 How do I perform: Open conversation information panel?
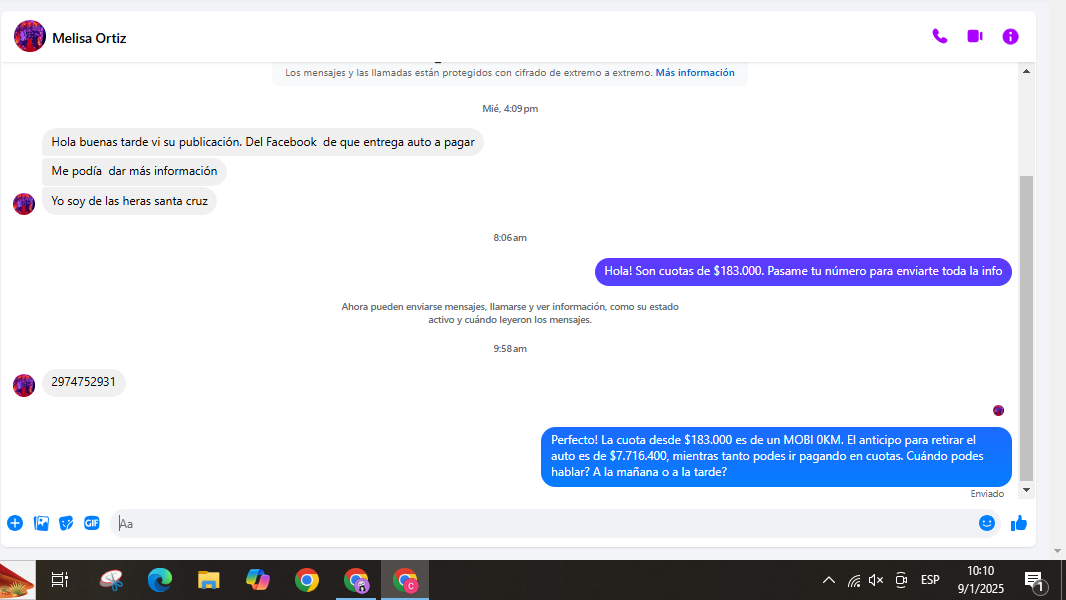(1010, 37)
